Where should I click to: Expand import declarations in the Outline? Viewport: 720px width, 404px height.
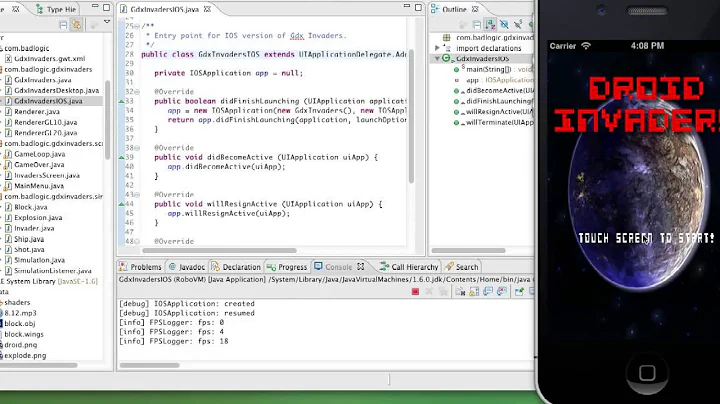[x=437, y=48]
